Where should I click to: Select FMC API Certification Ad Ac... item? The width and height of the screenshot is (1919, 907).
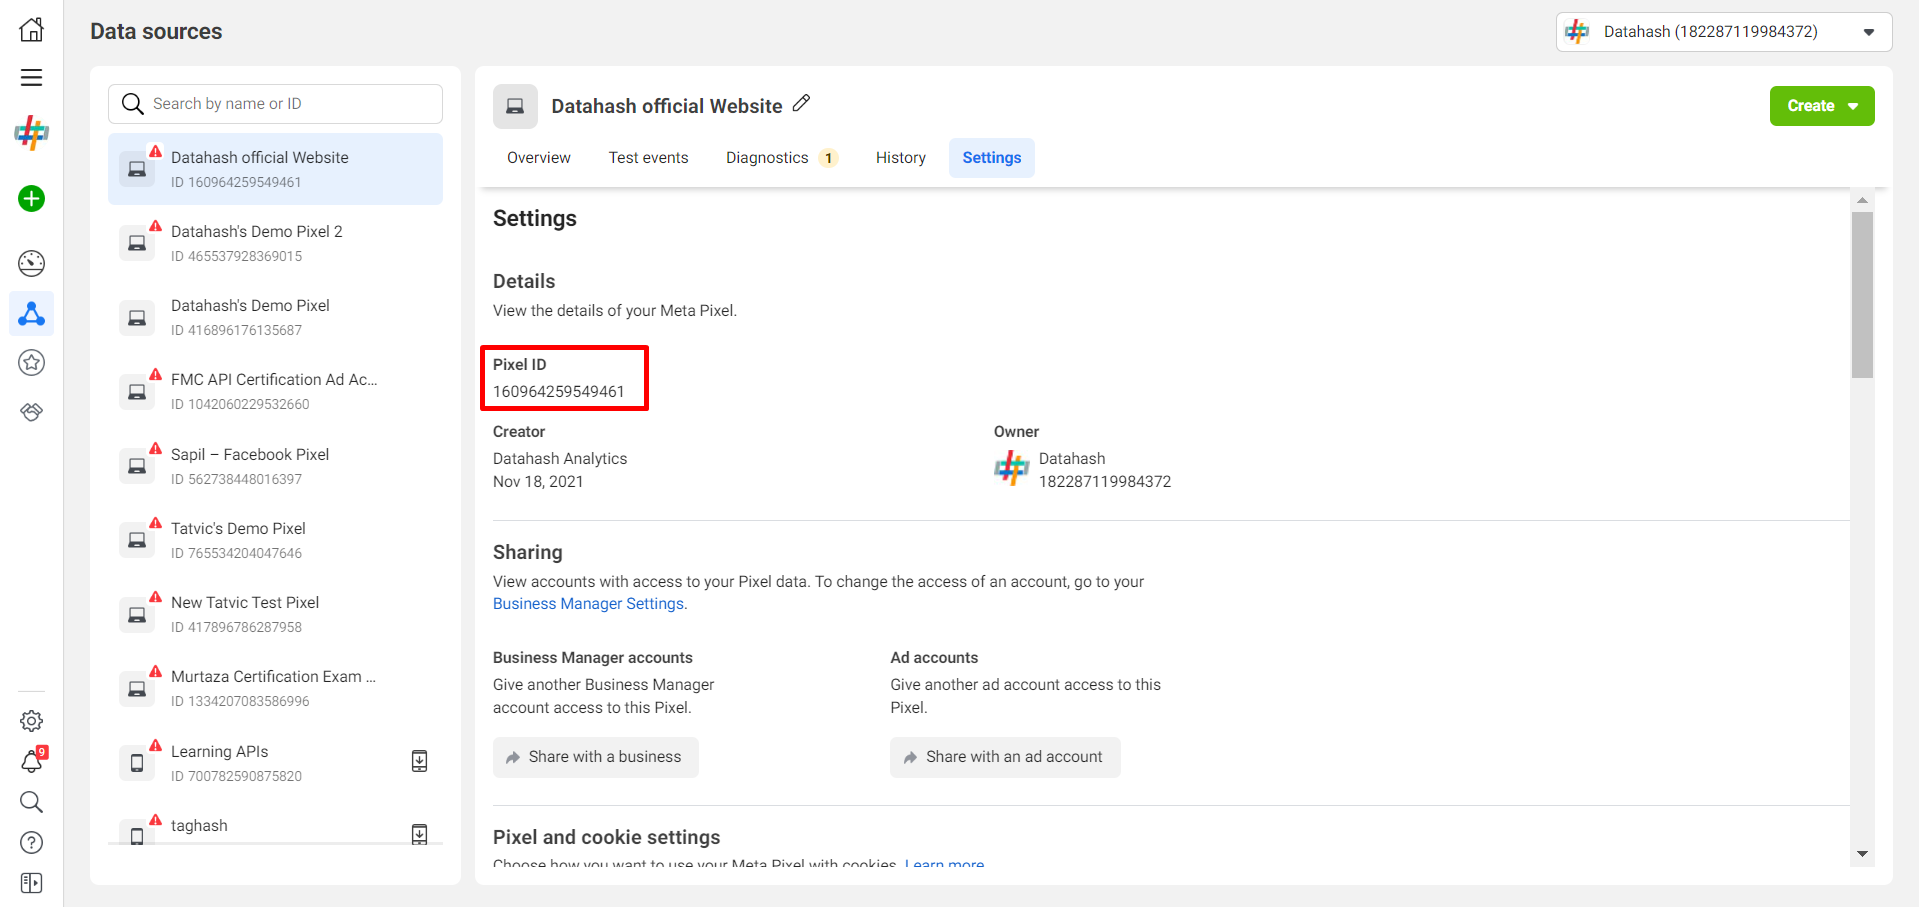point(275,391)
